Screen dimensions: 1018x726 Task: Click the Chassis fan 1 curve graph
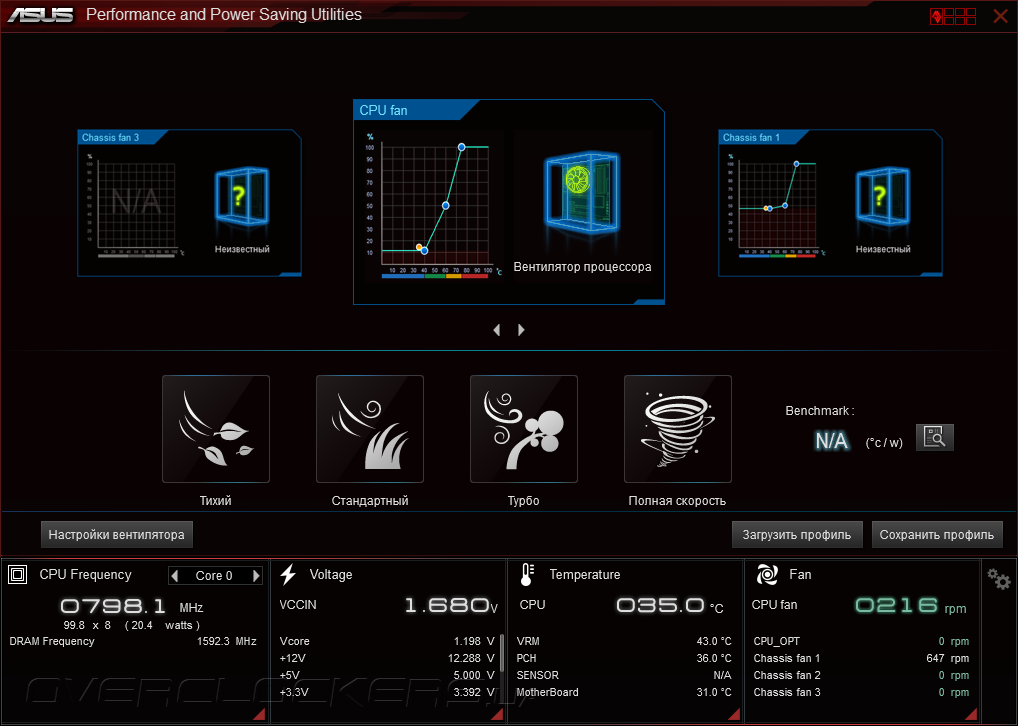click(777, 206)
